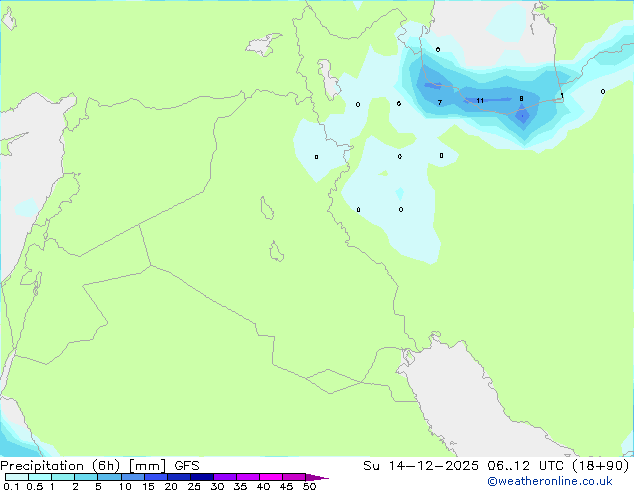Select the 1–2 mm legend color box
The height and width of the screenshot is (490, 634).
63,477
